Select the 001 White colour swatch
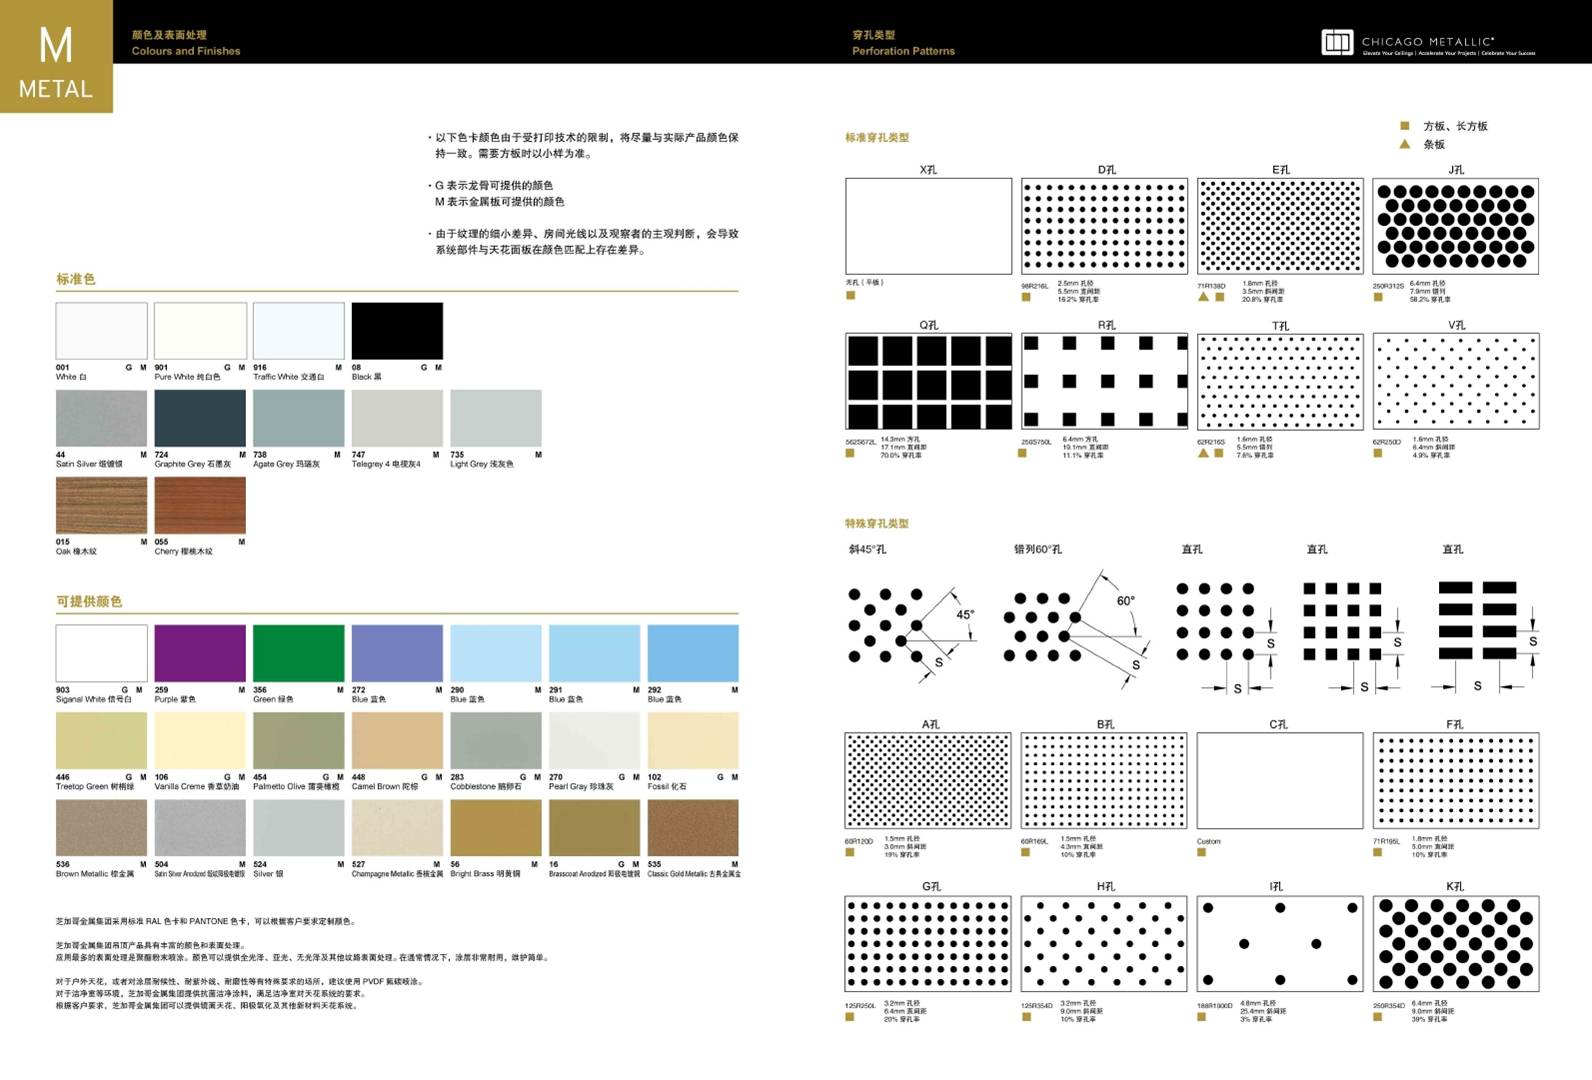 point(101,331)
